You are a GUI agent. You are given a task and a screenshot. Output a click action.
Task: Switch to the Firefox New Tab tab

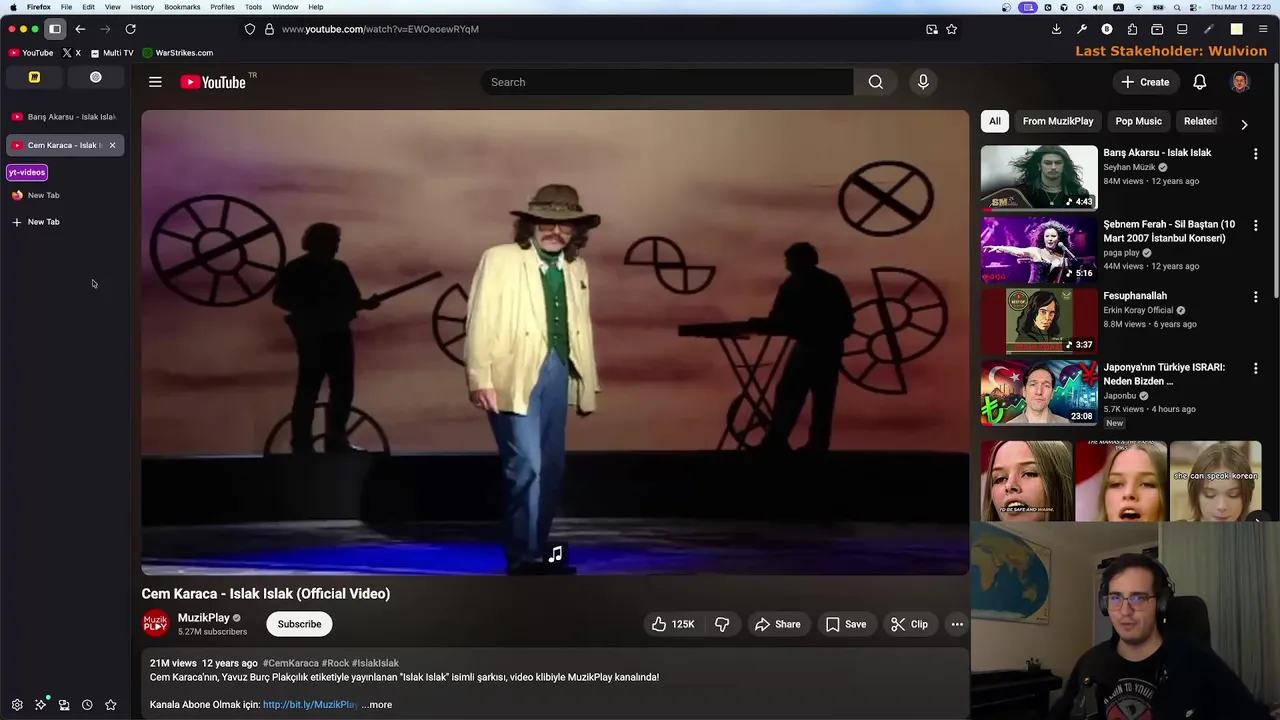click(65, 195)
